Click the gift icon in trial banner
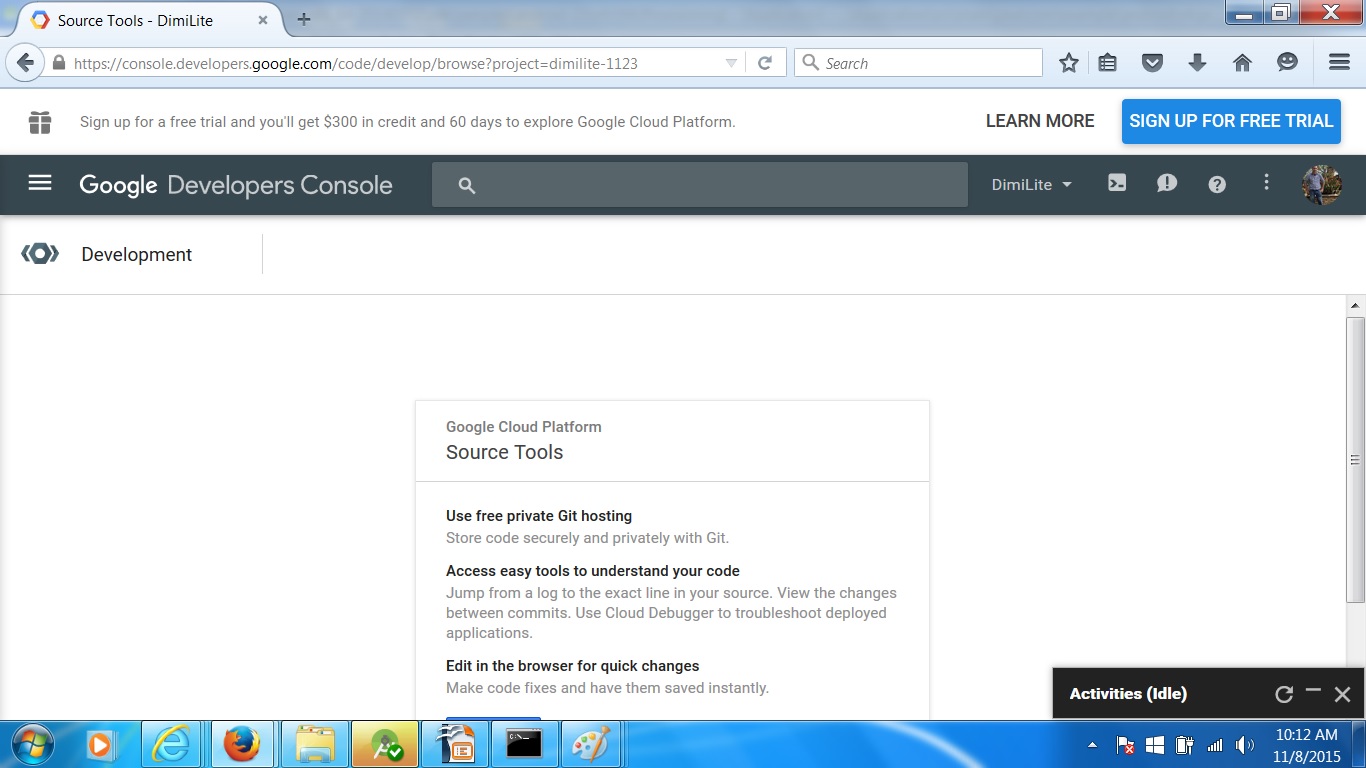Screen dimensions: 1366x768 [x=40, y=122]
